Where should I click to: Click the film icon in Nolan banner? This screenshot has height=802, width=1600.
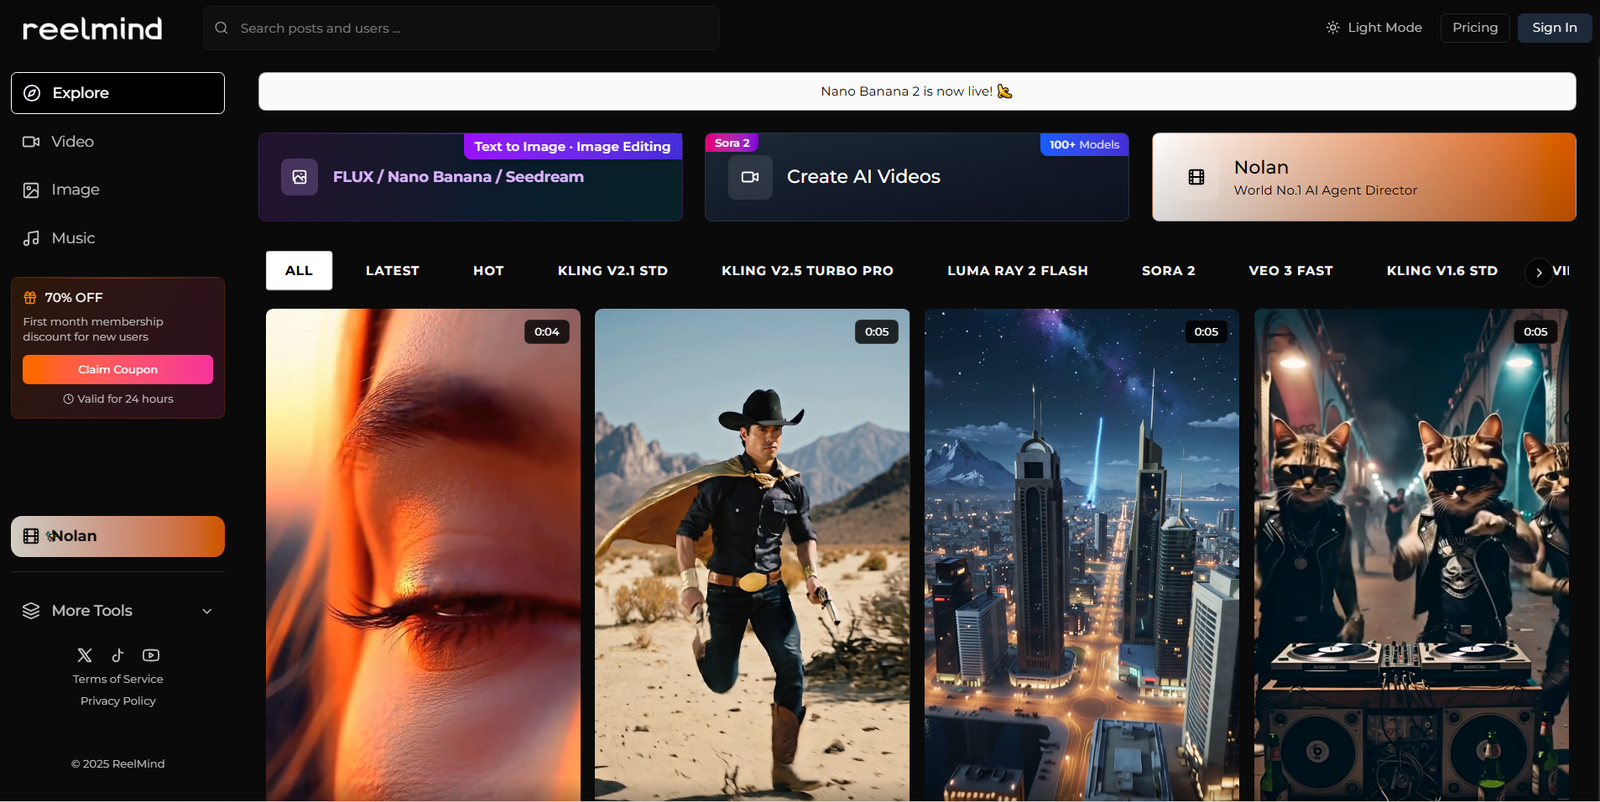[1196, 177]
